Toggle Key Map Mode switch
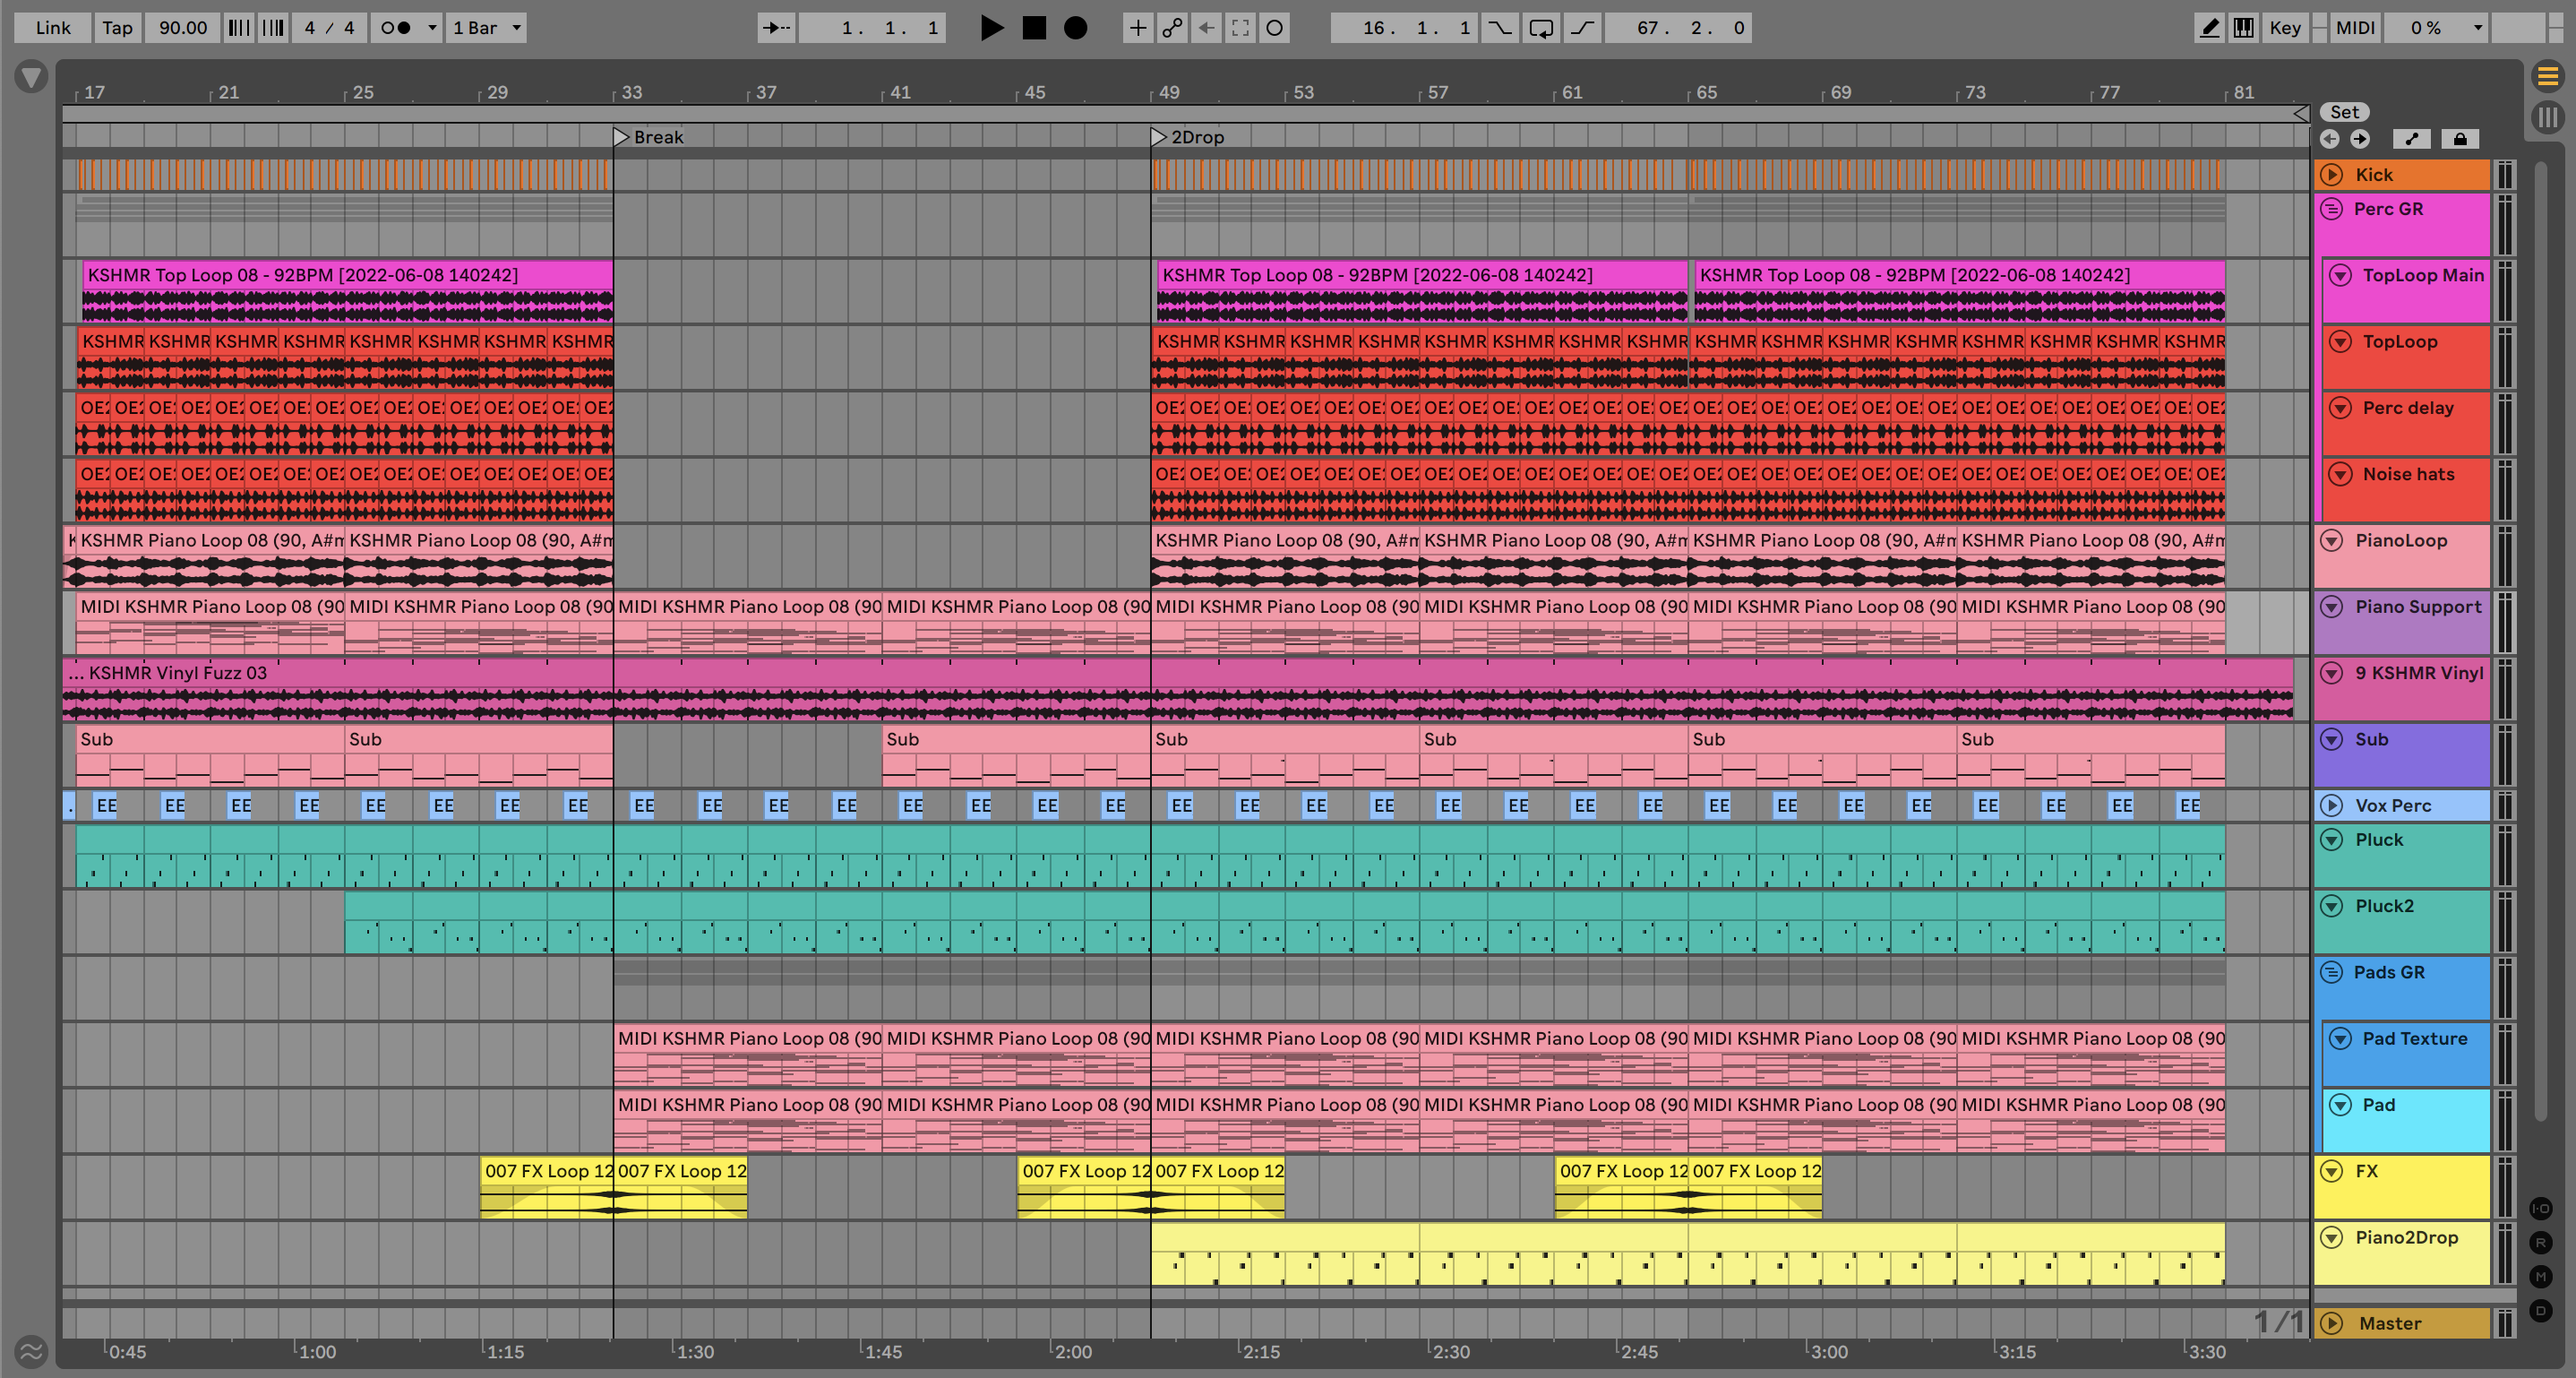This screenshot has width=2576, height=1378. pos(2285,28)
